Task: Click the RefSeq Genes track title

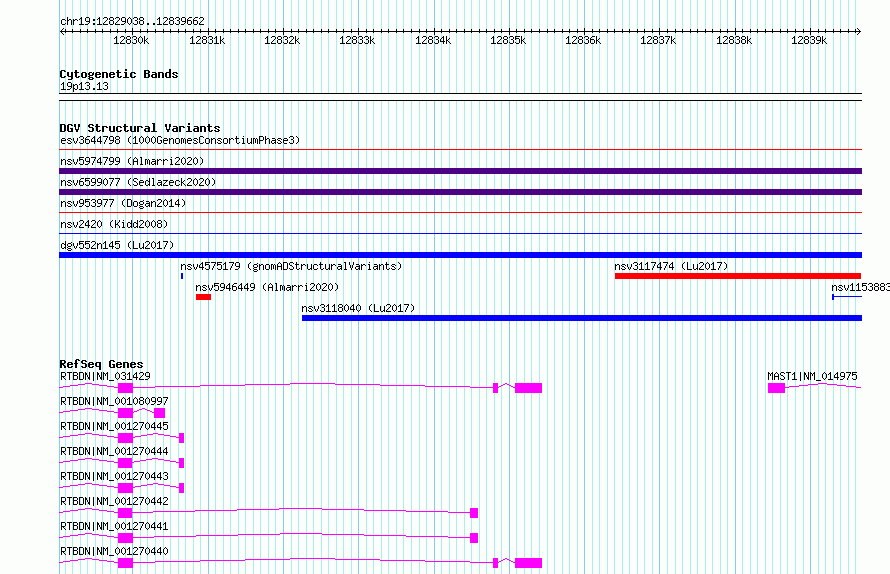Action: 101,364
